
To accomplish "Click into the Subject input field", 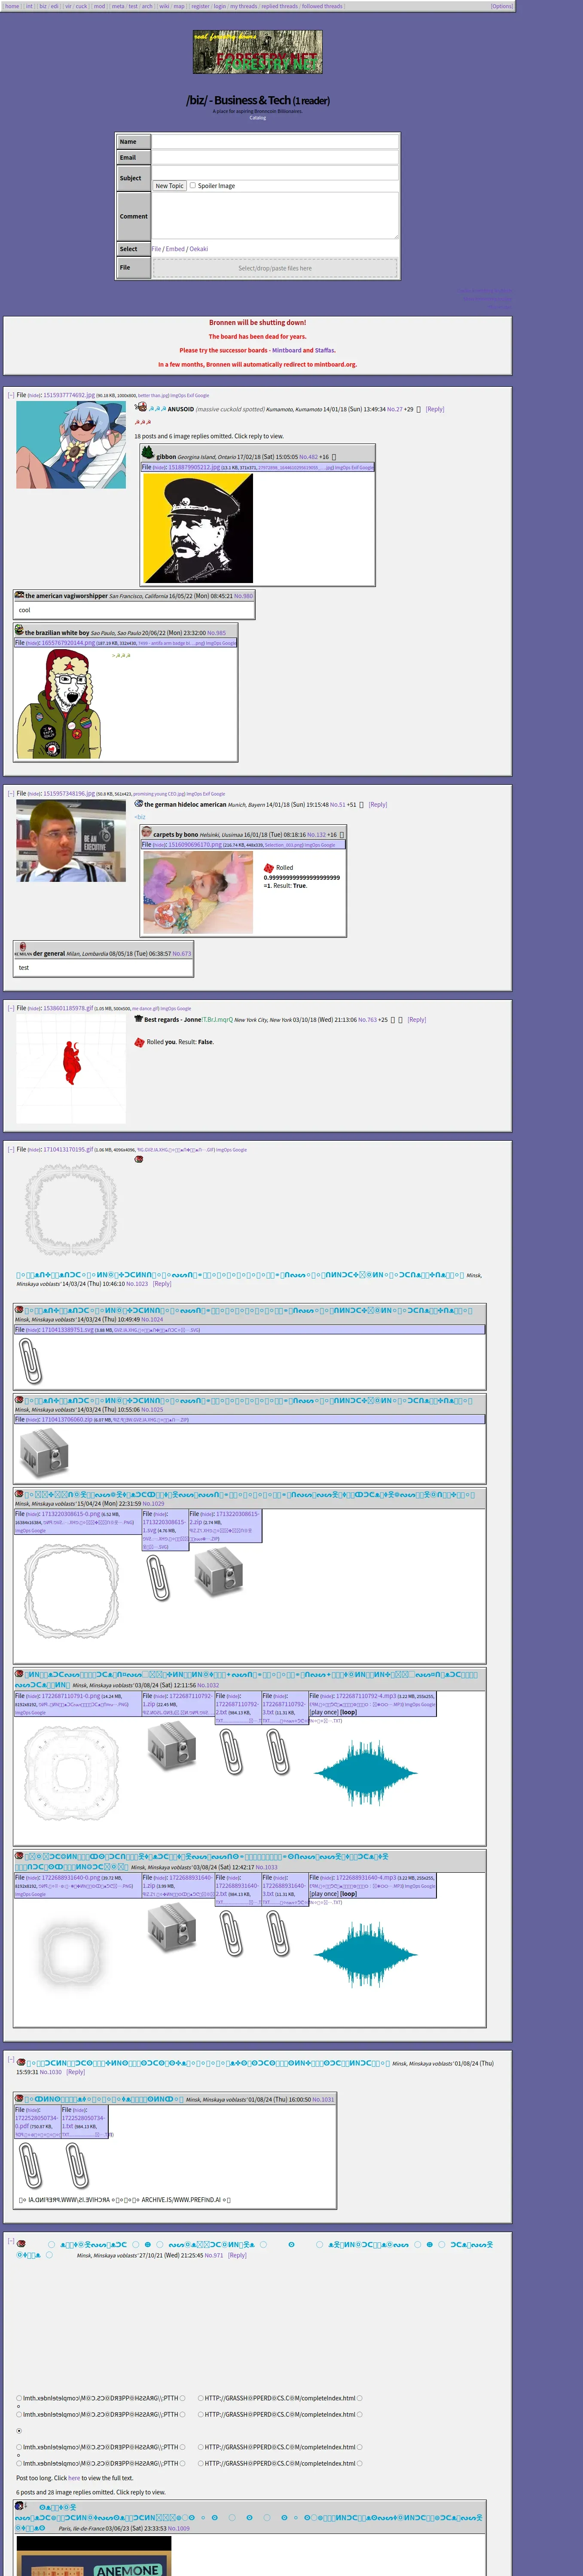I will [275, 173].
